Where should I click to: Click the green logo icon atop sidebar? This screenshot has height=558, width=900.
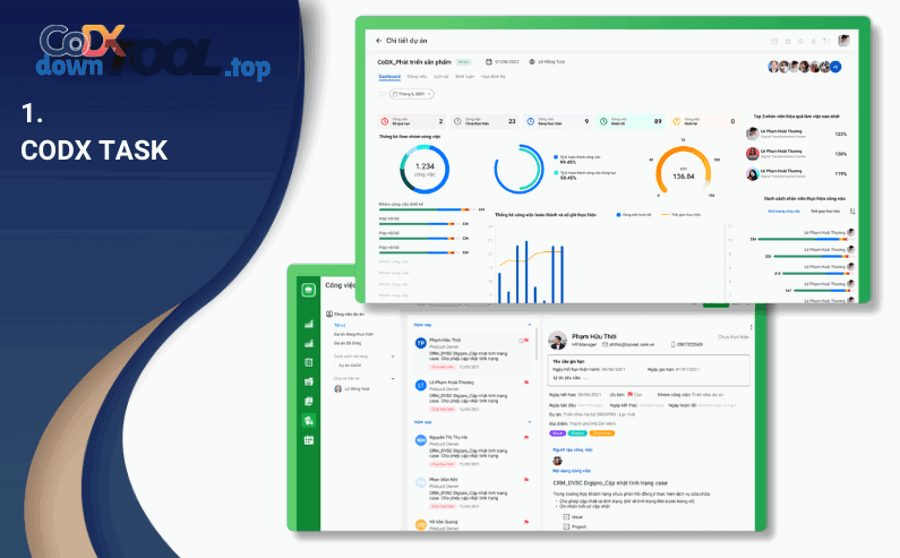[309, 290]
